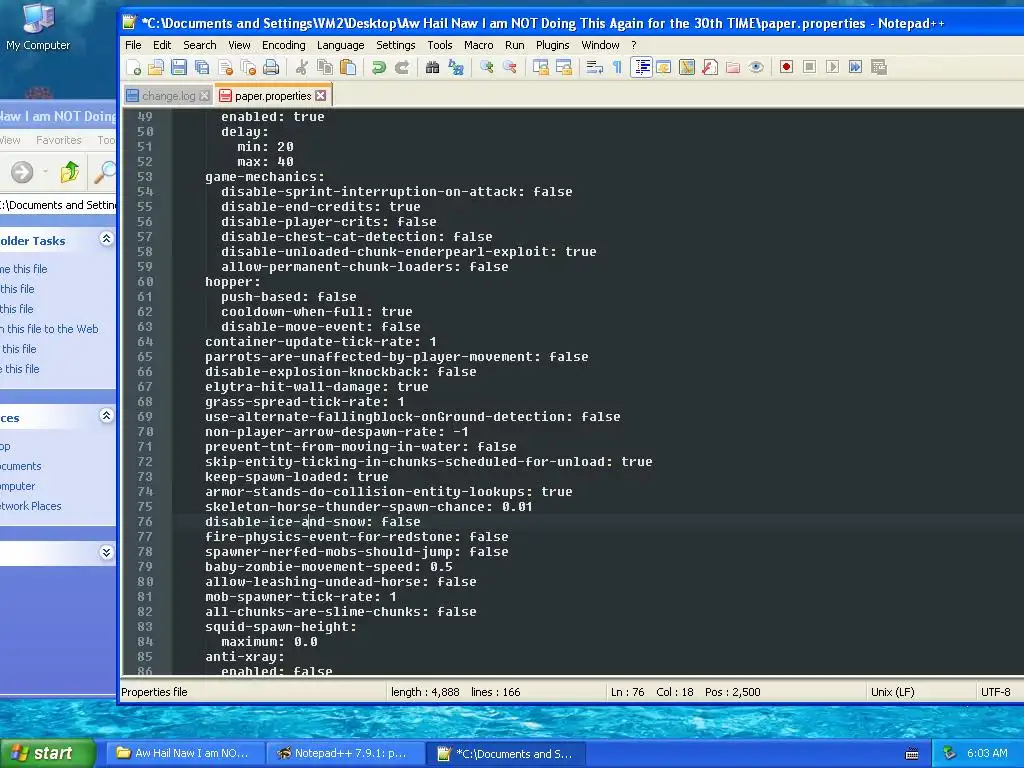Viewport: 1024px width, 768px height.
Task: Click the Close All toolbar icon
Action: click(x=248, y=67)
